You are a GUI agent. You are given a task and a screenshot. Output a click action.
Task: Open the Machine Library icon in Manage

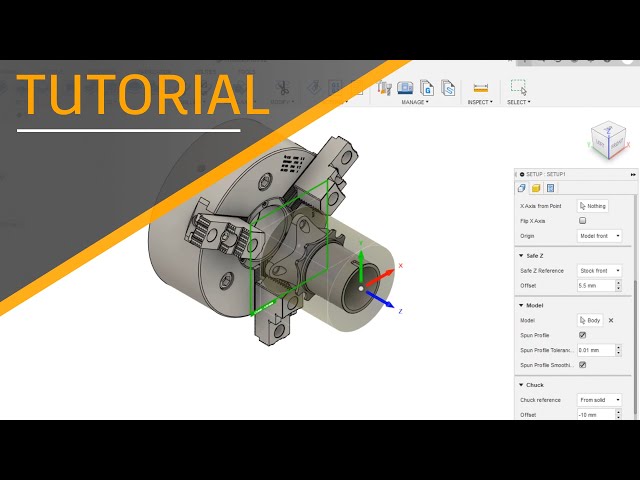405,88
